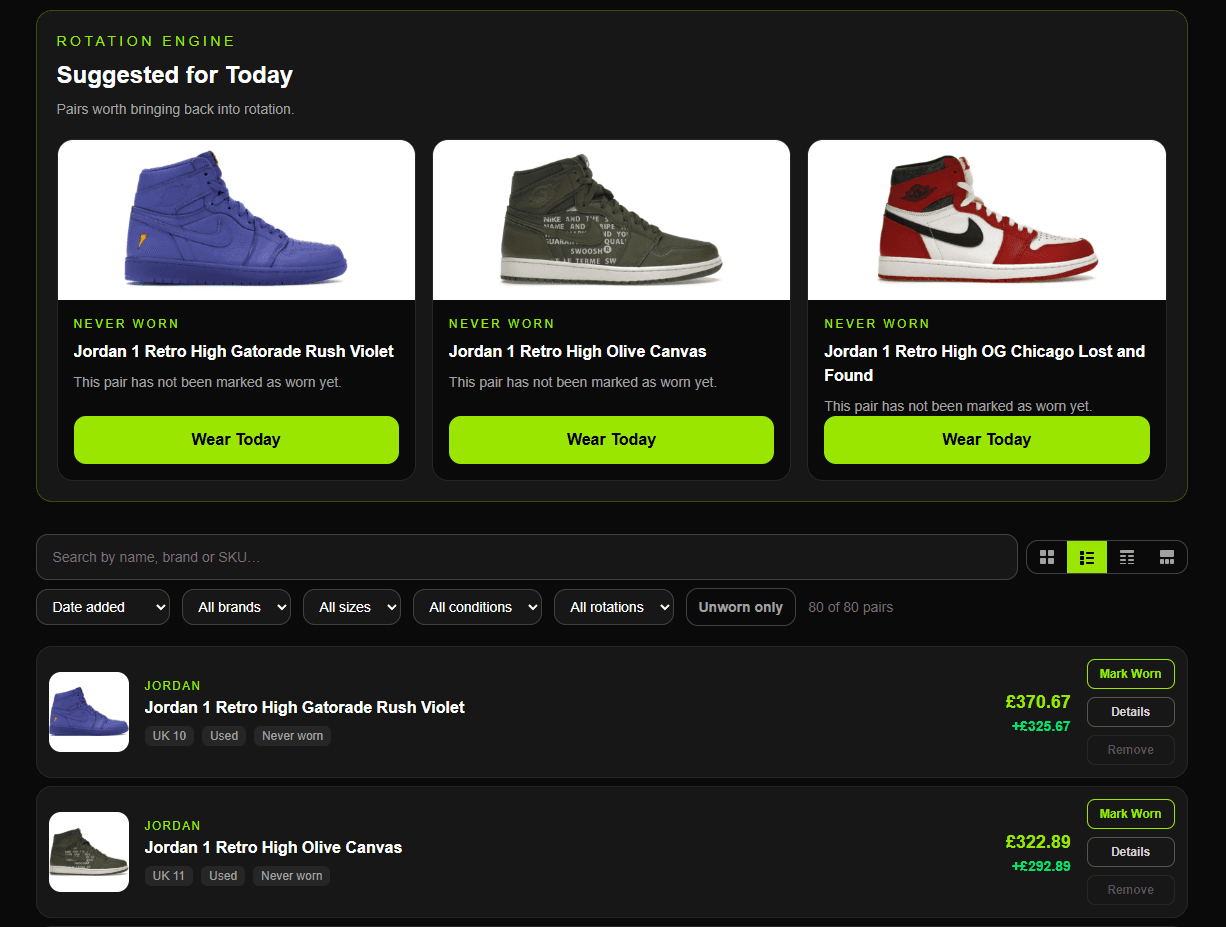
Task: Click list row name Jordan 1 Retro High Gatorade Rush Violet
Action: click(305, 707)
